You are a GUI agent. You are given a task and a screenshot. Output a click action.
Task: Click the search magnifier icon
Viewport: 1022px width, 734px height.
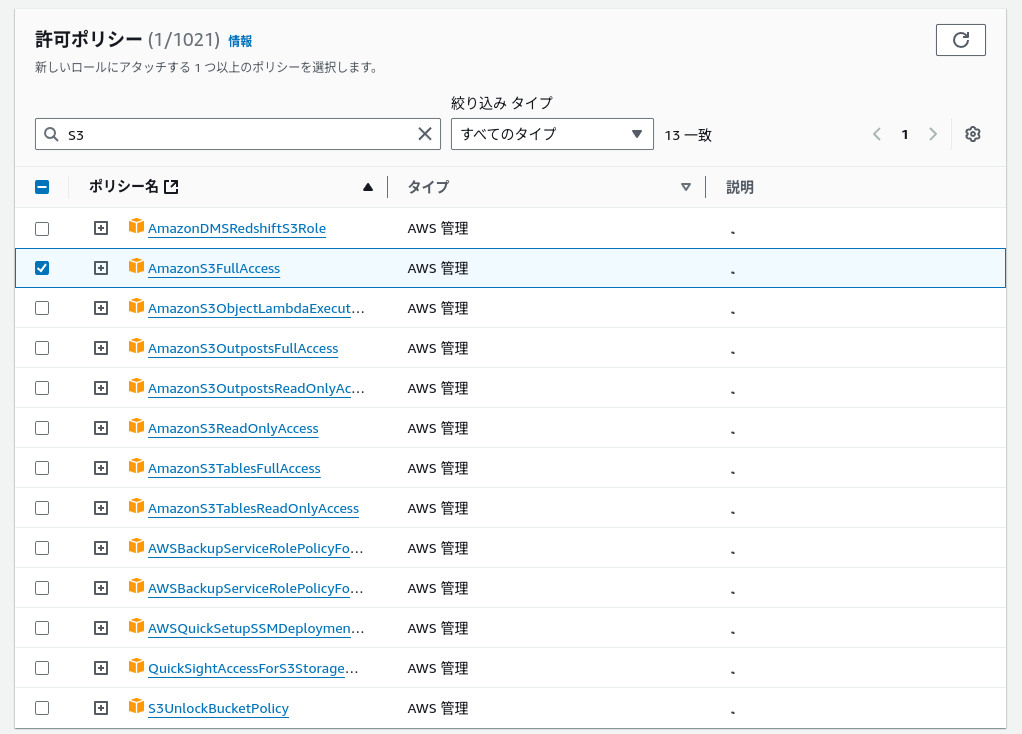pos(51,134)
